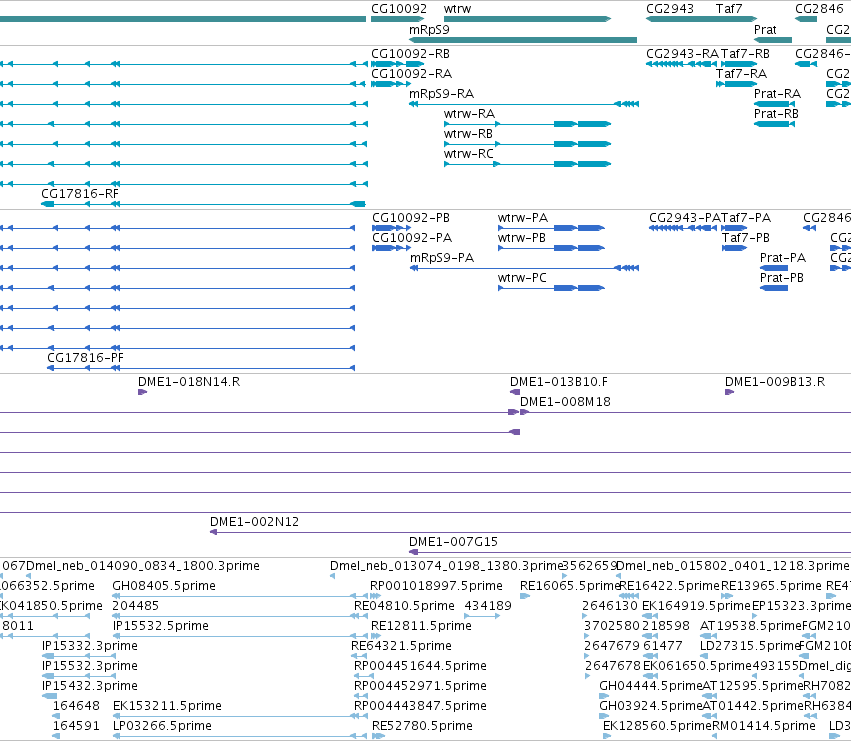Screen dimensions: 851x741
Task: Click the Taf7-PA protein label
Action: (x=746, y=218)
